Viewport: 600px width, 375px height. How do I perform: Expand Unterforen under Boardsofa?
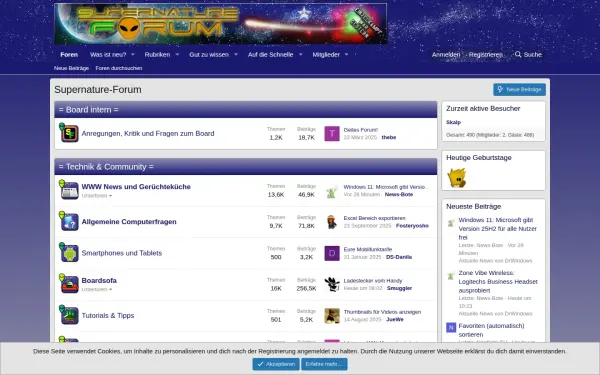97,290
